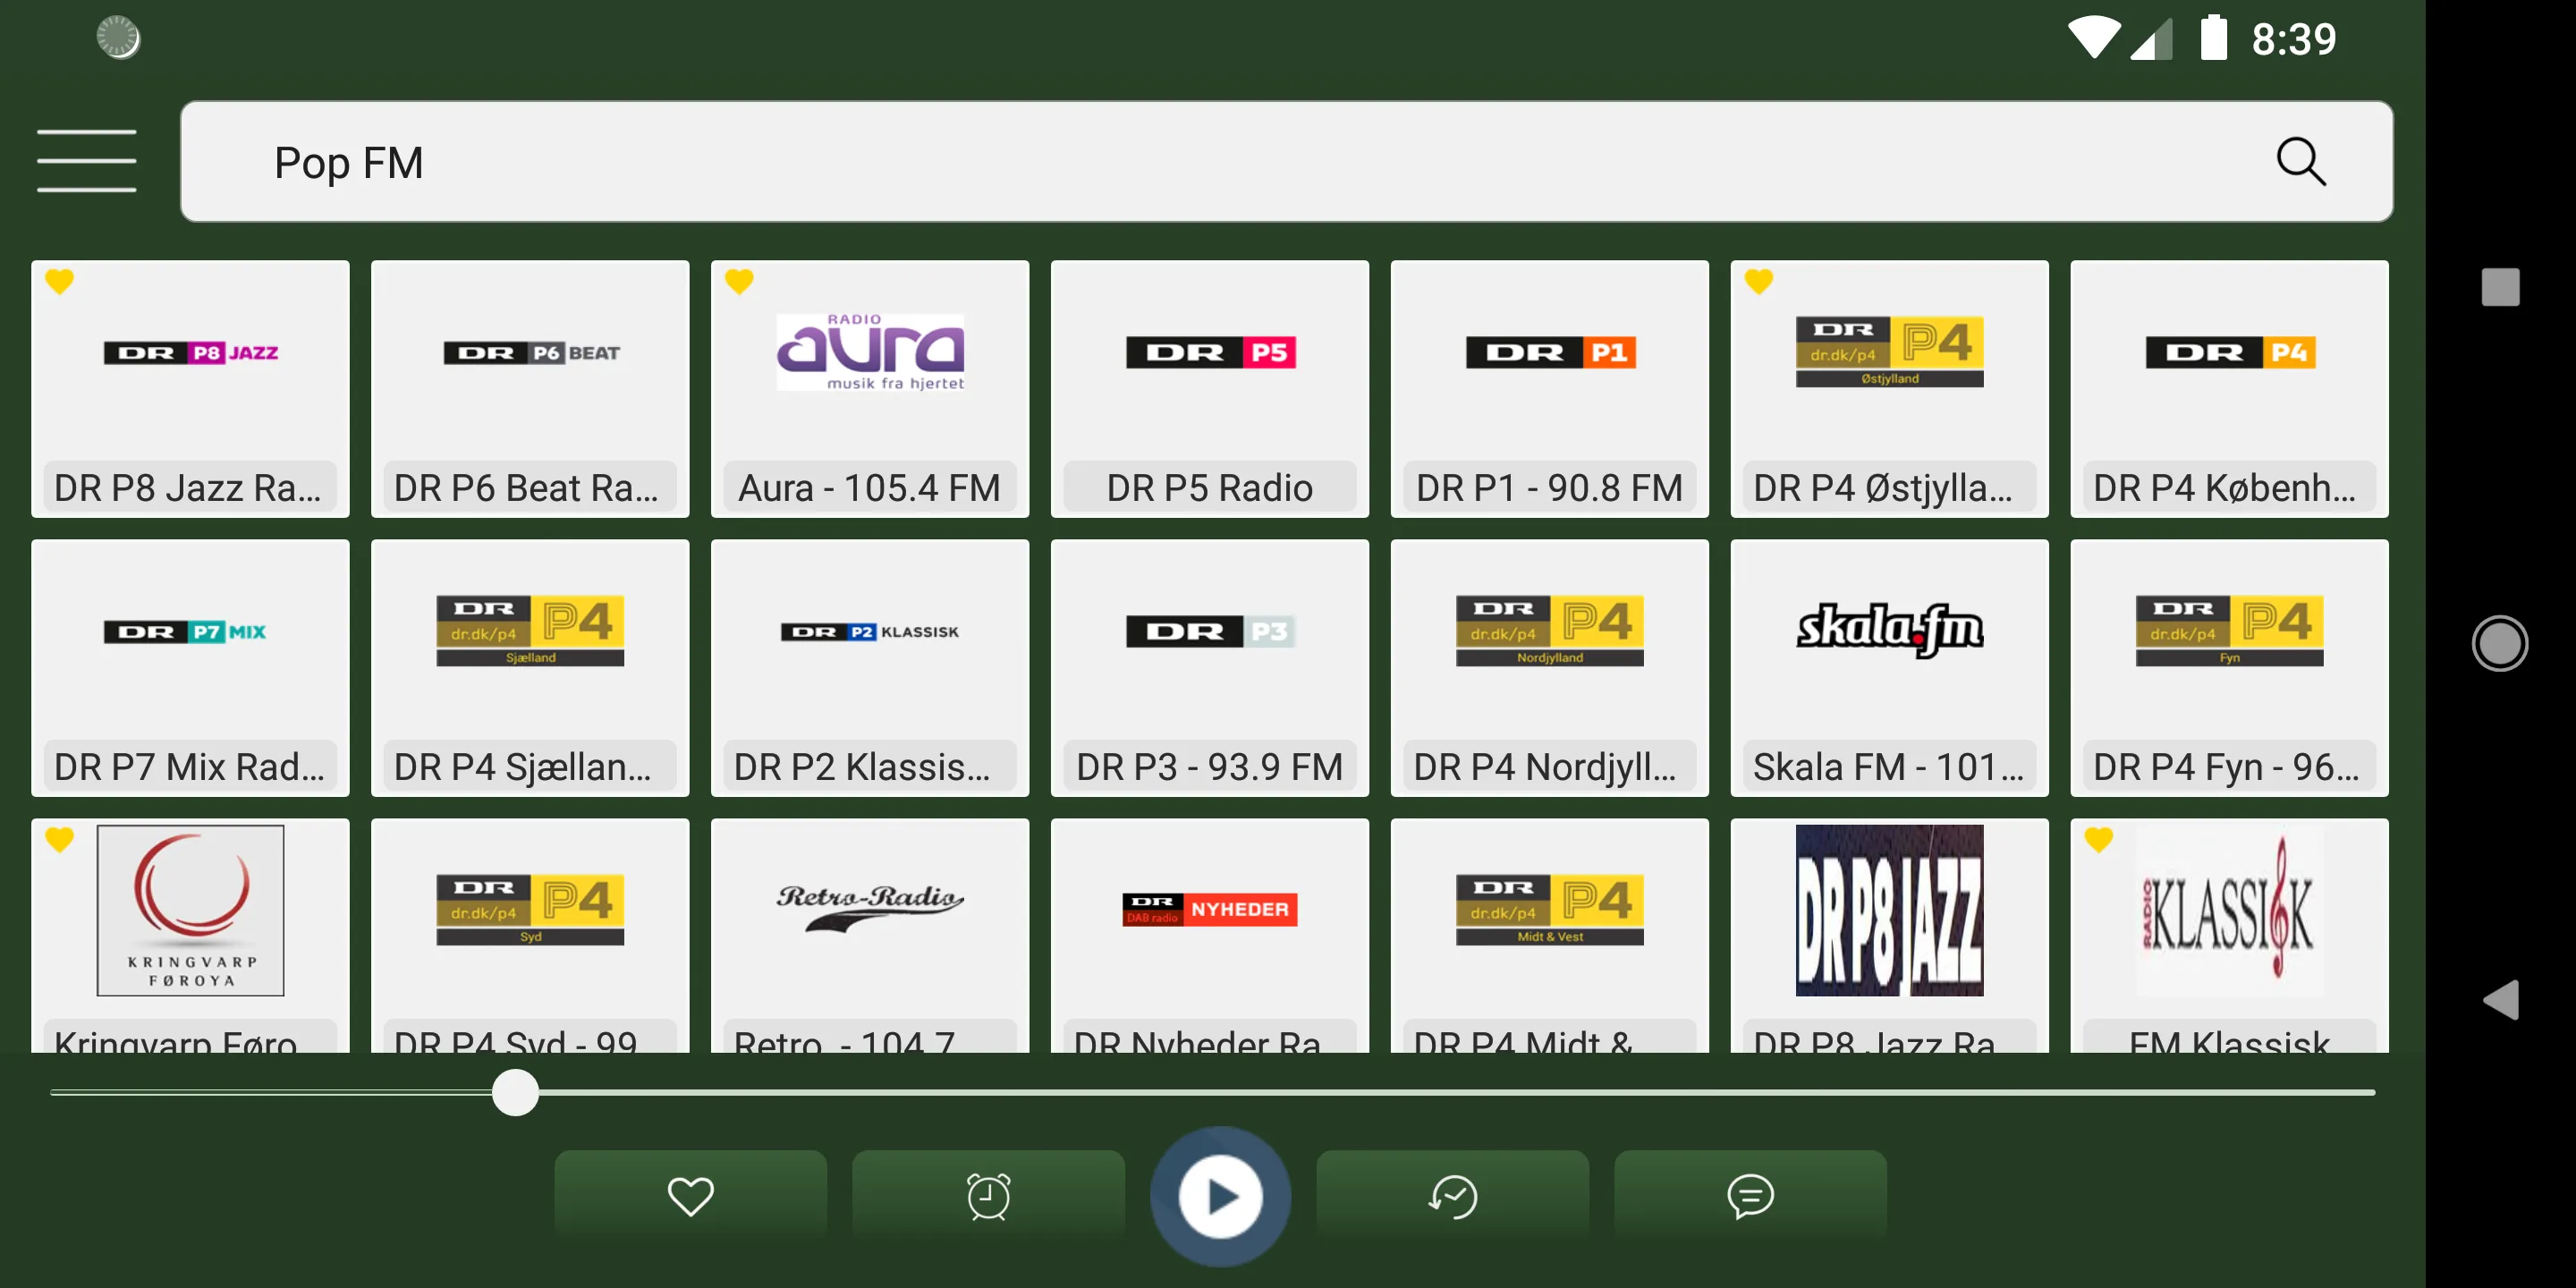
Task: Select the DR P2 Klassisk station
Action: (870, 668)
